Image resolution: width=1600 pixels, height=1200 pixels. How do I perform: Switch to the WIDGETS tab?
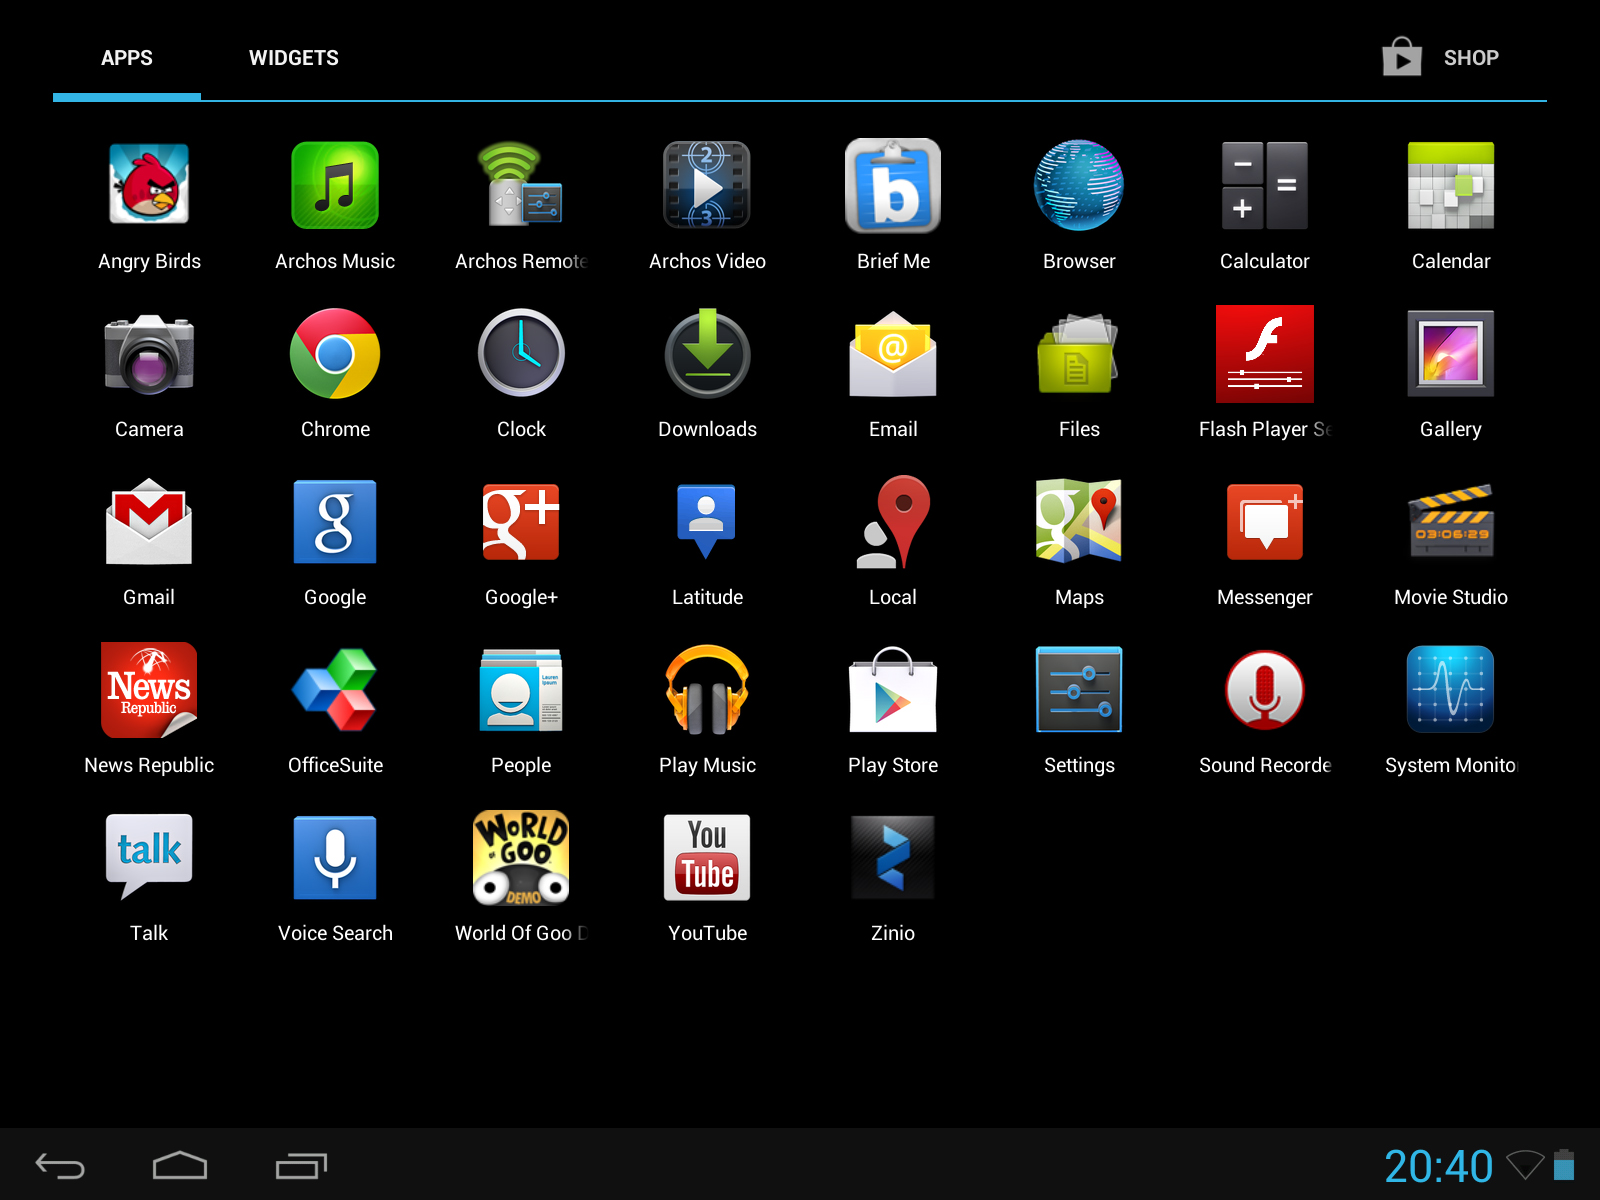coord(294,58)
